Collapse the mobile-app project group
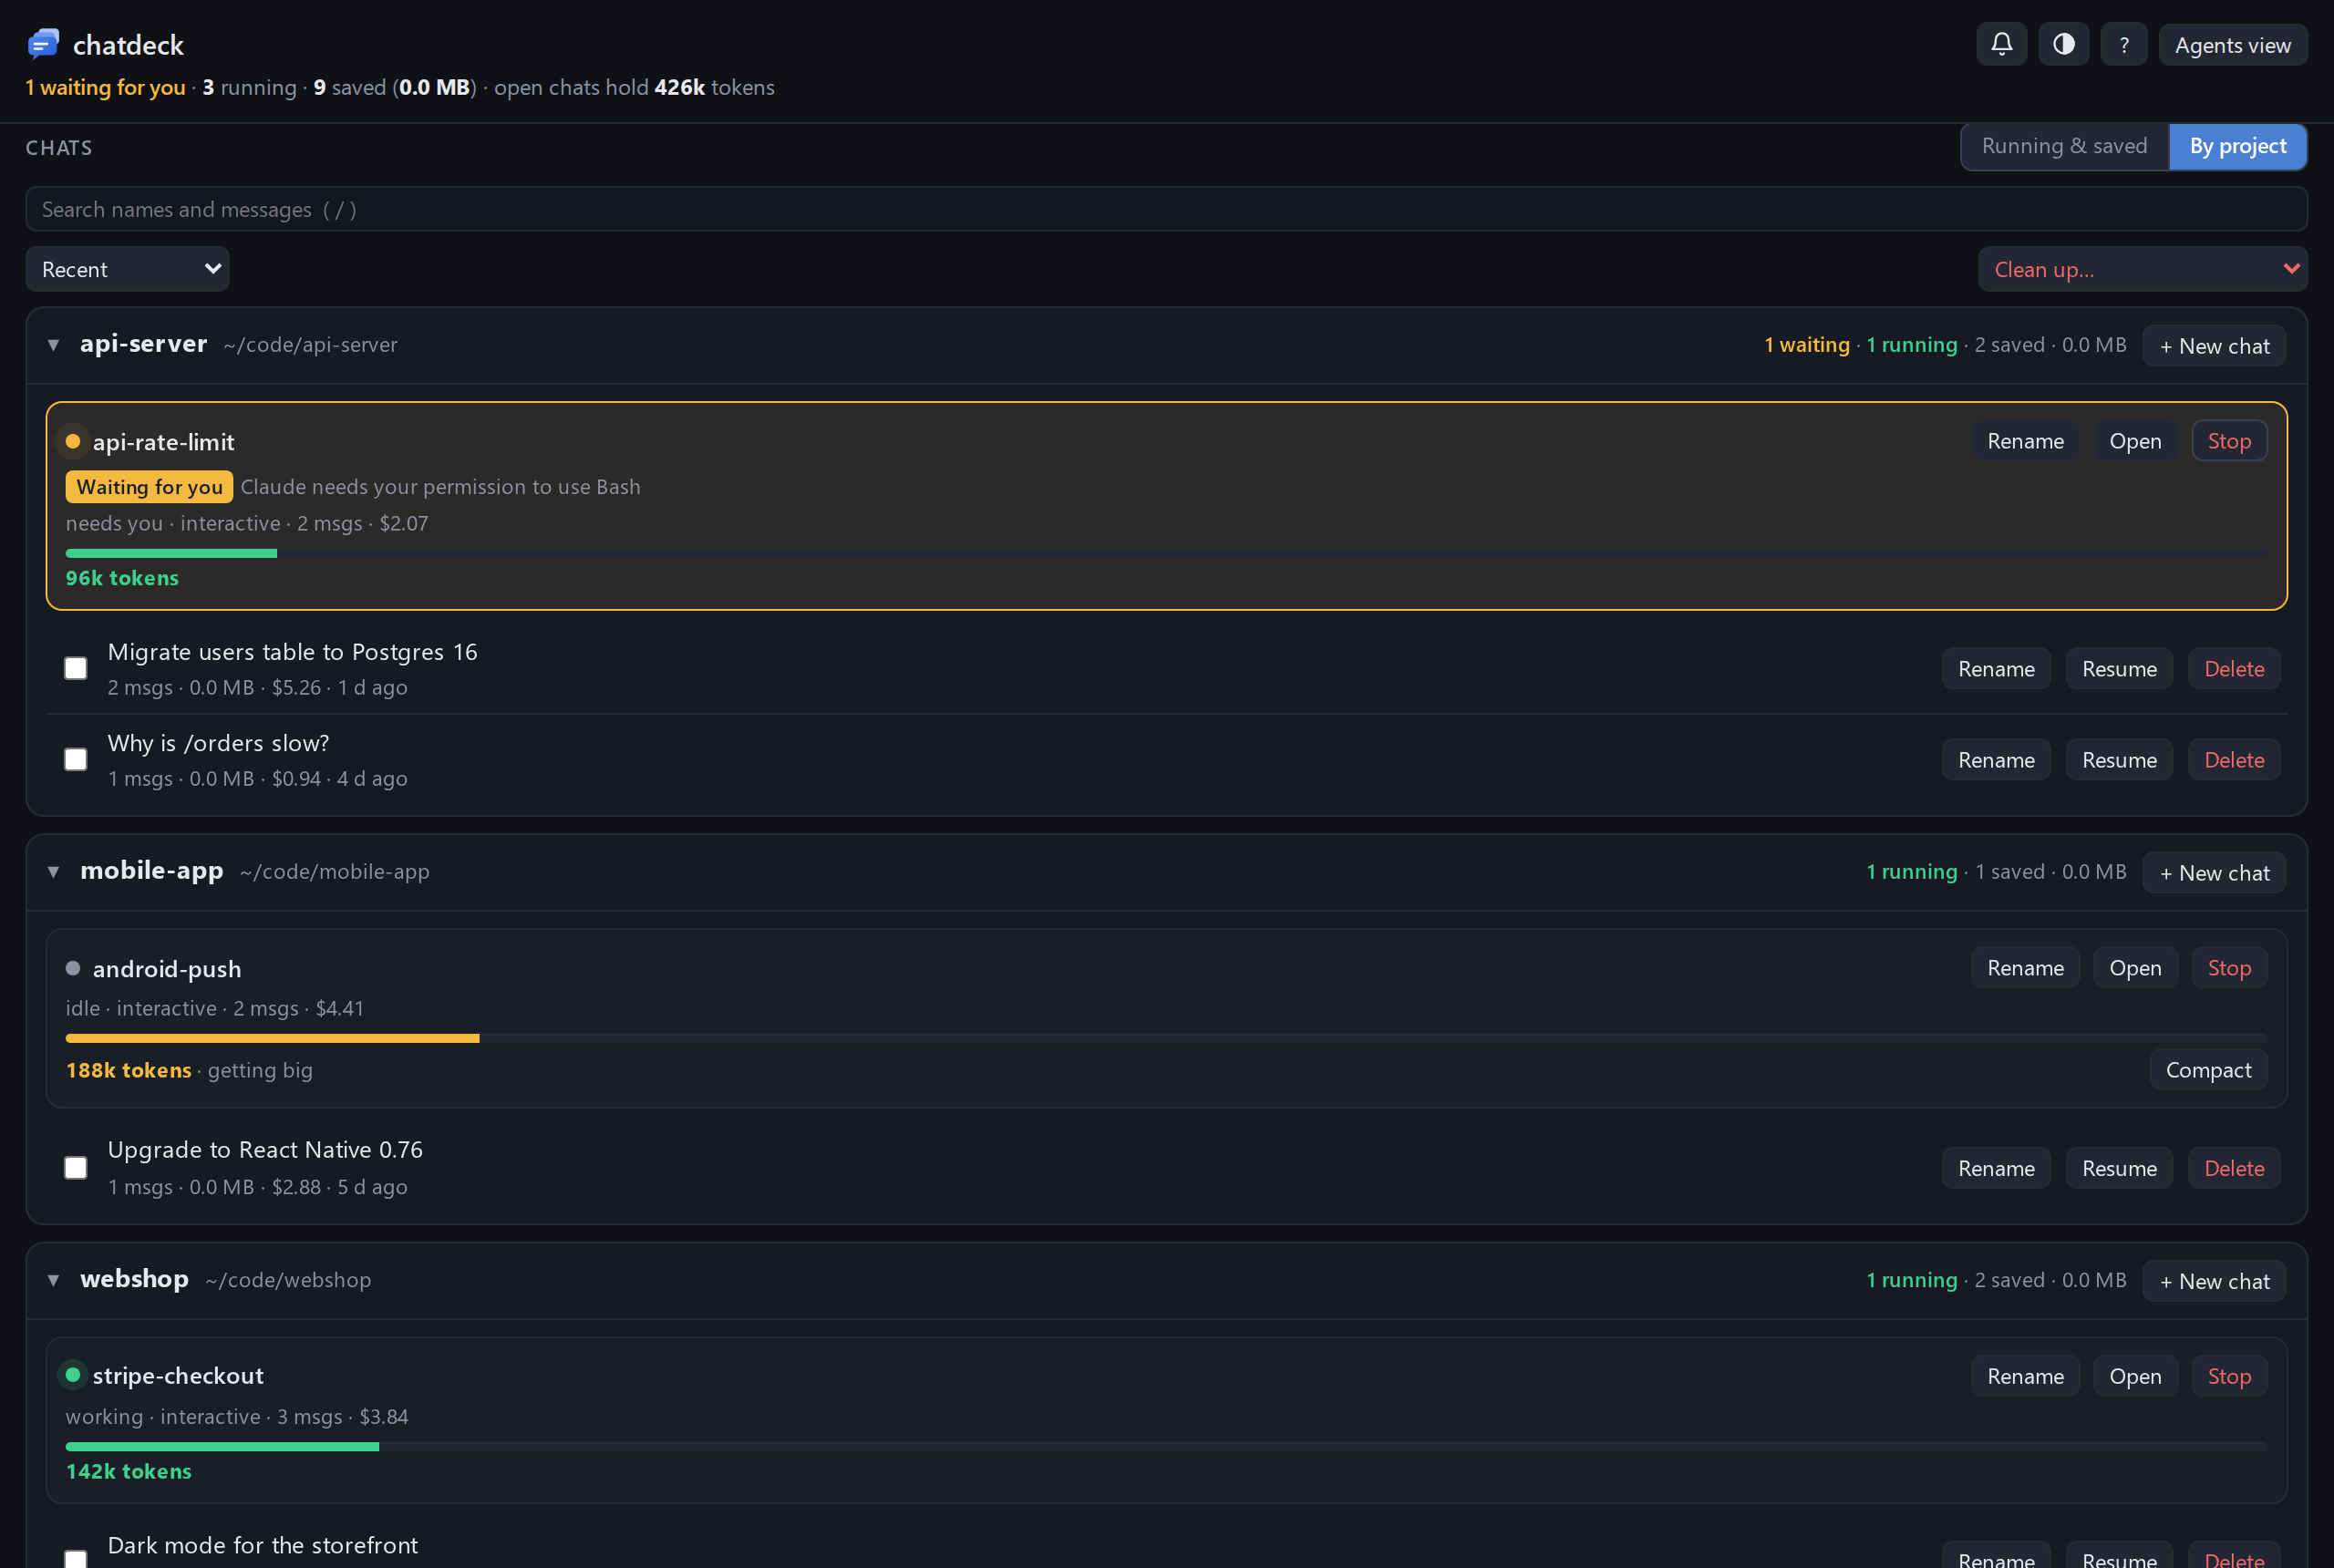This screenshot has width=2334, height=1568. [x=53, y=872]
